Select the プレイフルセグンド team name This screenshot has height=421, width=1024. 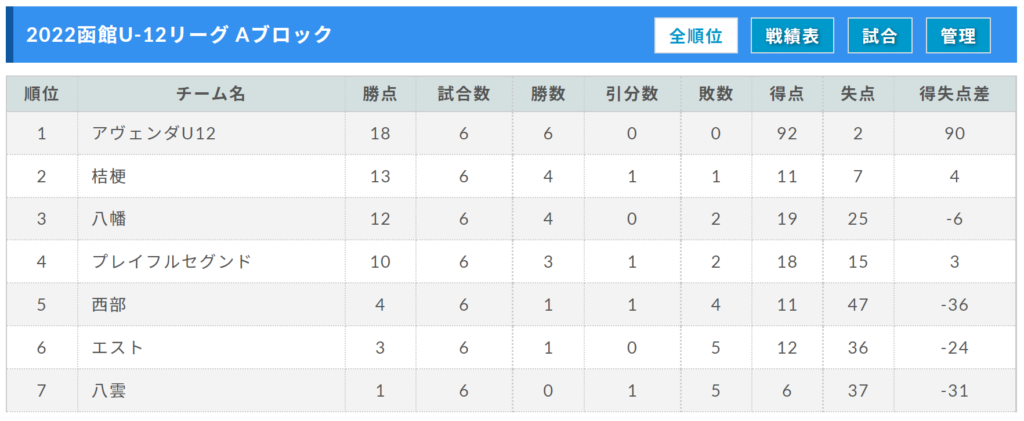coord(172,262)
